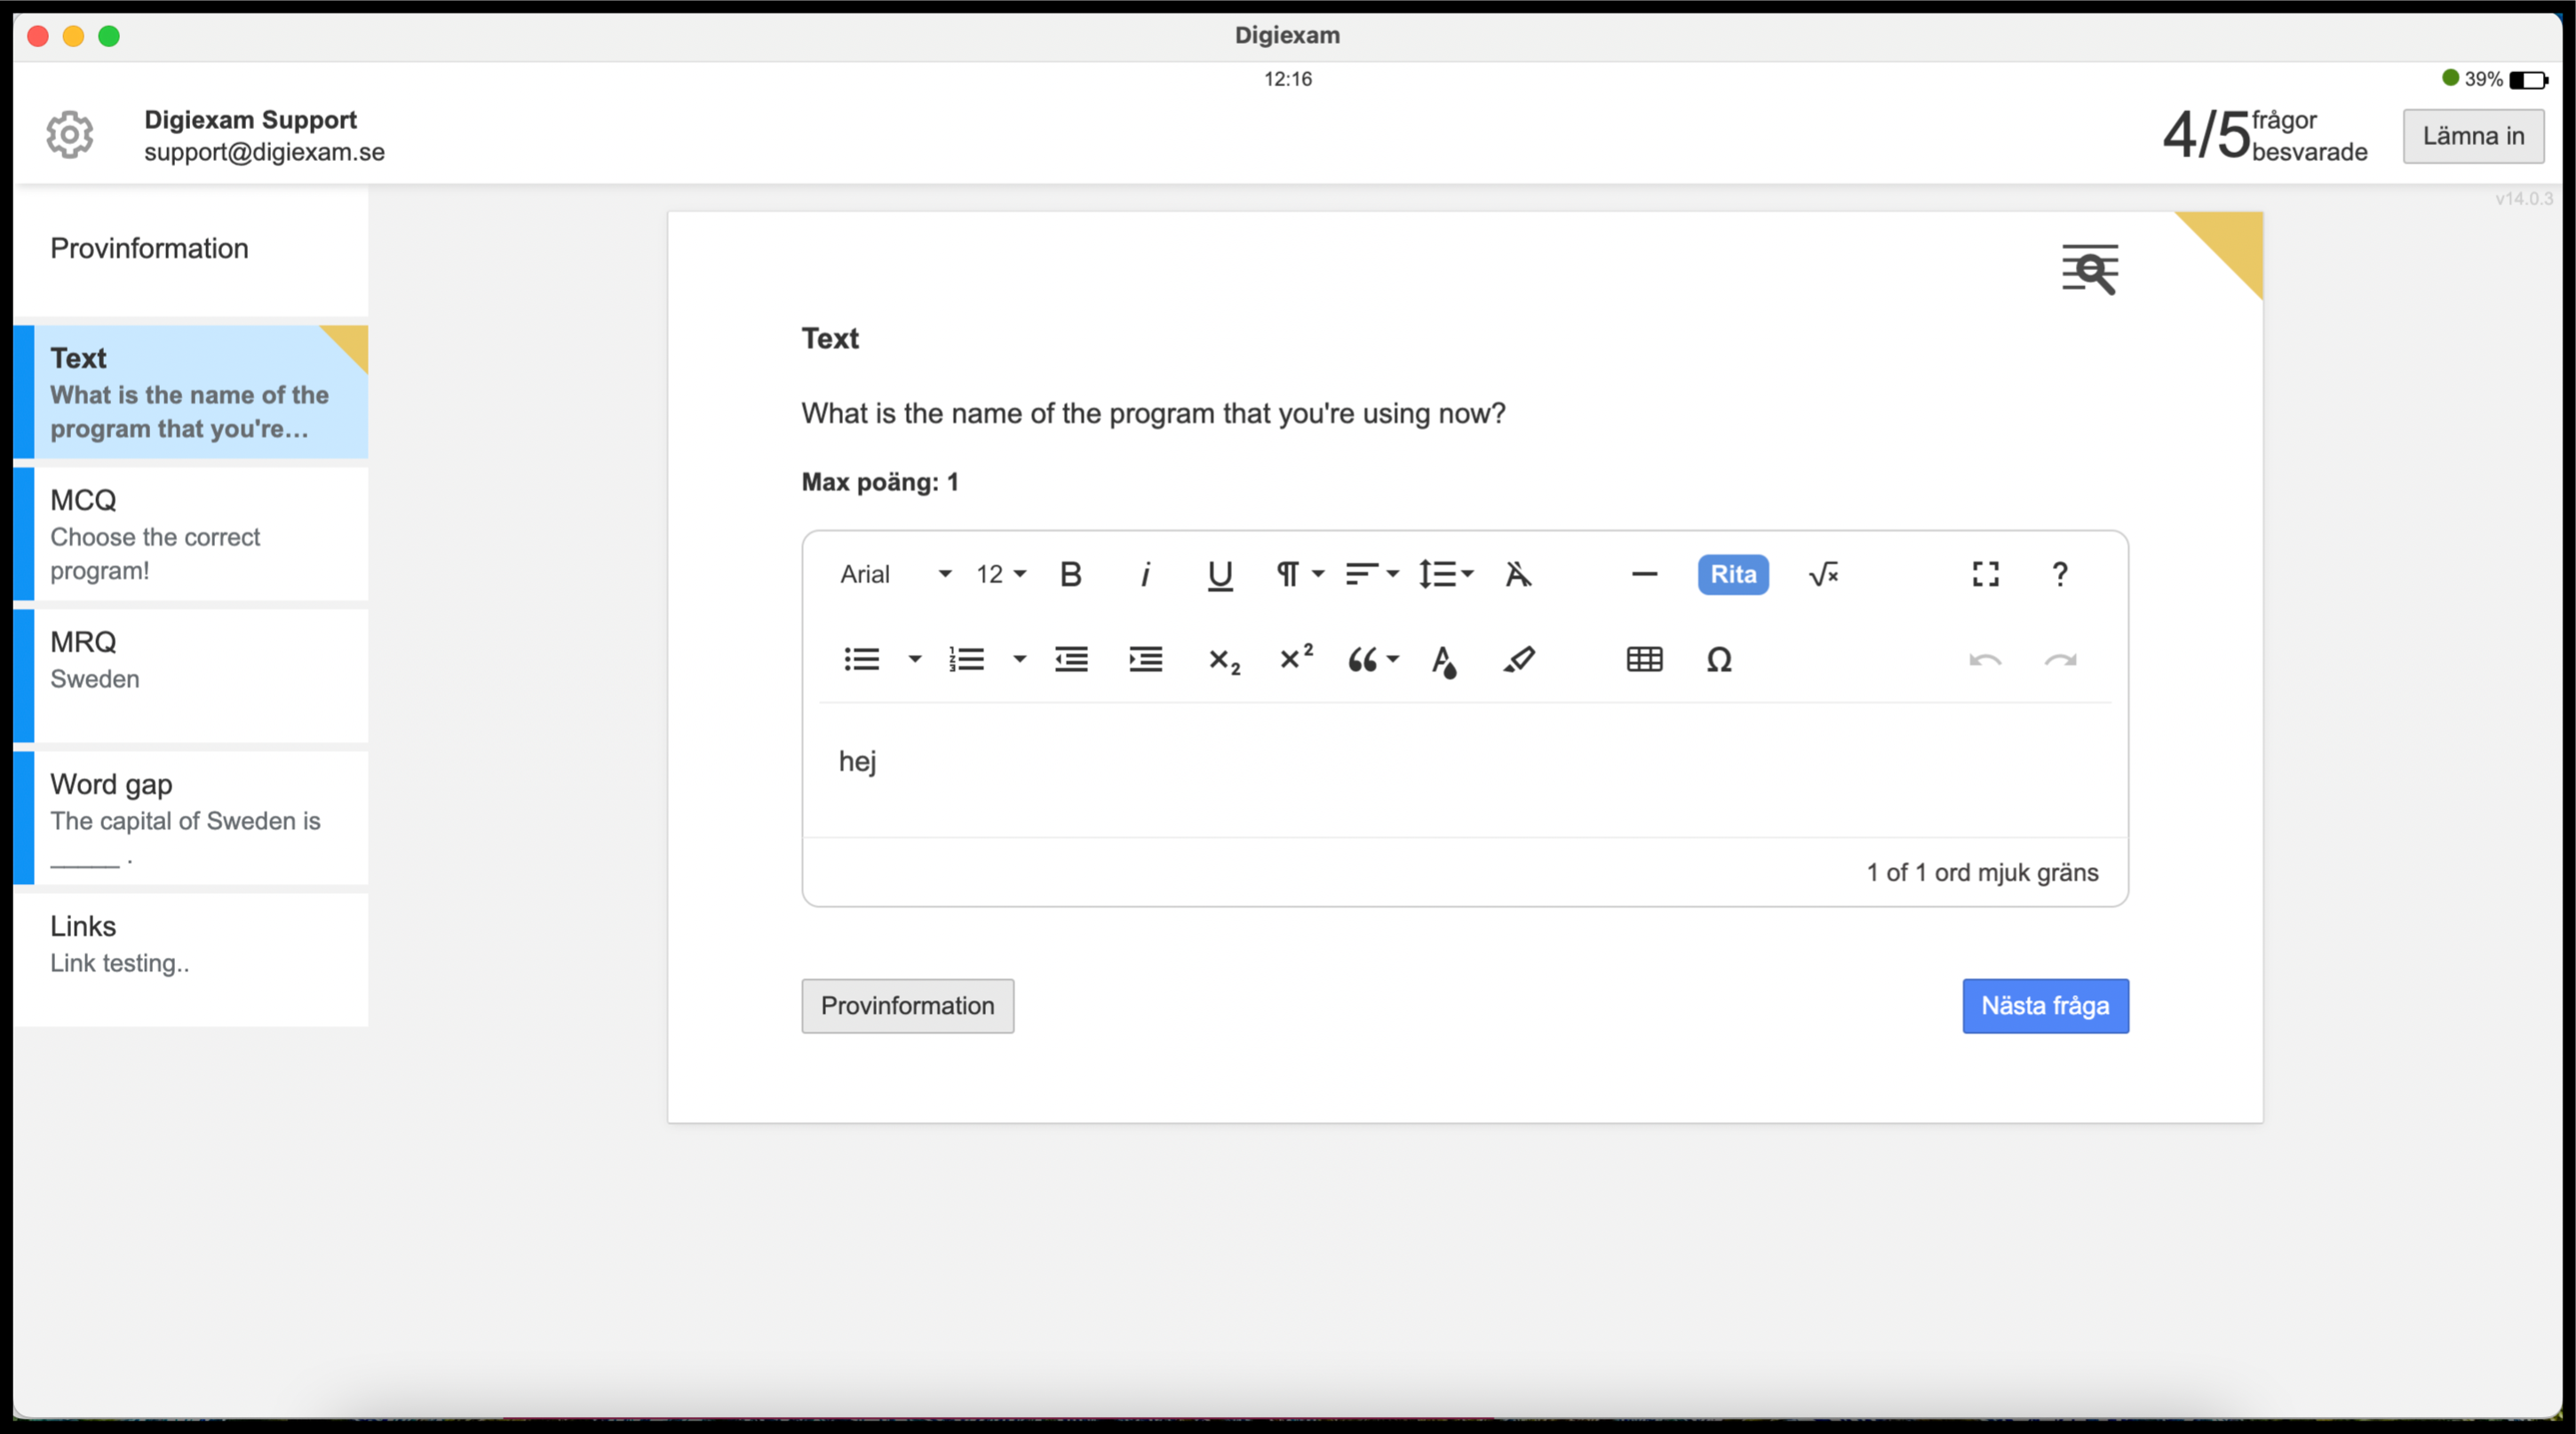2576x1434 pixels.
Task: Select the MCQ question in sidebar
Action: [x=191, y=533]
